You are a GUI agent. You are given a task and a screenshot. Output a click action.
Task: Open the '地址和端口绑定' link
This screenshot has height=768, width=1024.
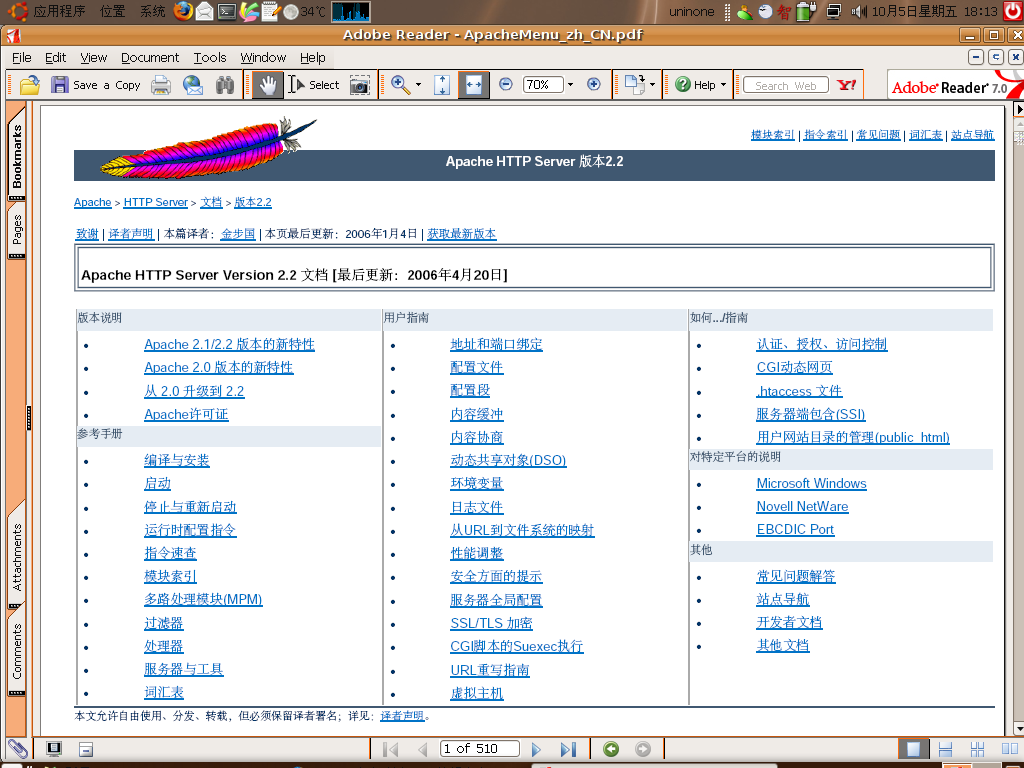point(496,344)
